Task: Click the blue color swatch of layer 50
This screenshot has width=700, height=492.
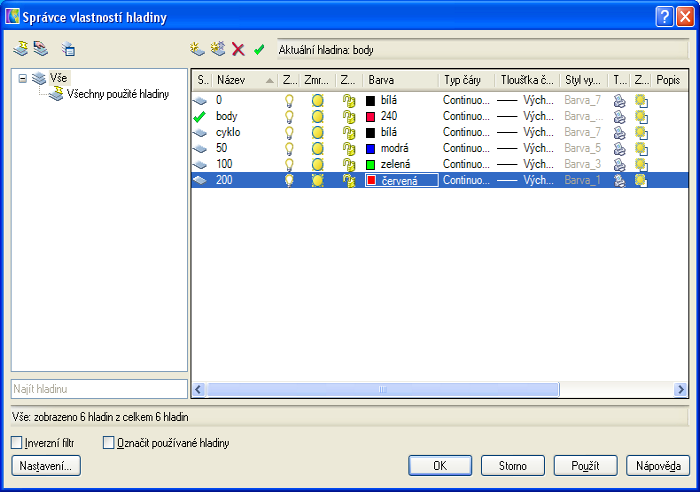Action: [x=370, y=148]
